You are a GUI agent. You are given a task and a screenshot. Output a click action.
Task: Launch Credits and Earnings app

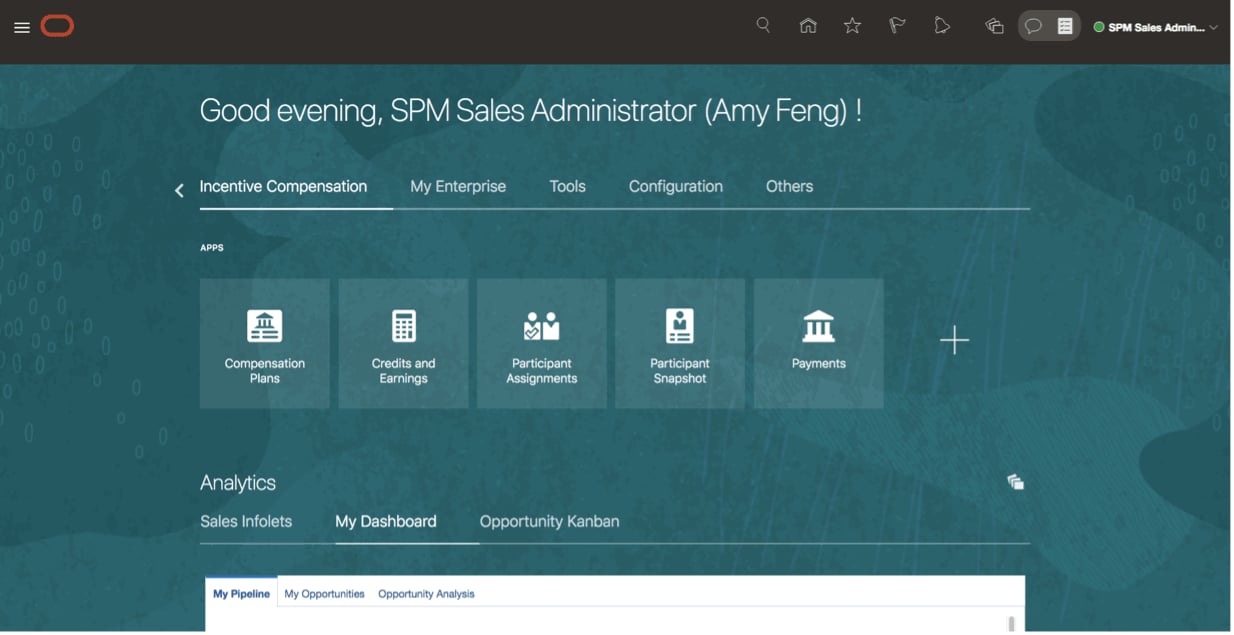click(x=403, y=343)
